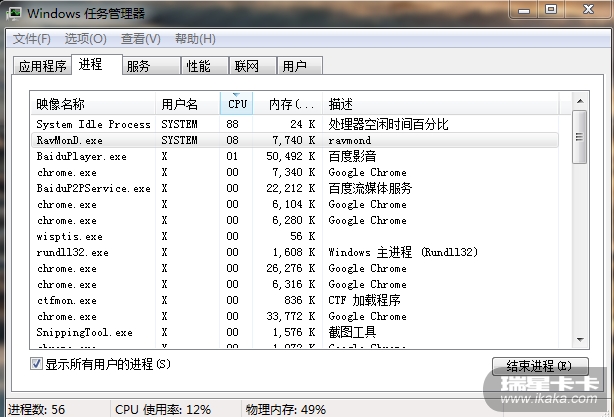Click the 结束进程 button
Image resolution: width=614 pixels, height=417 pixels.
tap(540, 366)
